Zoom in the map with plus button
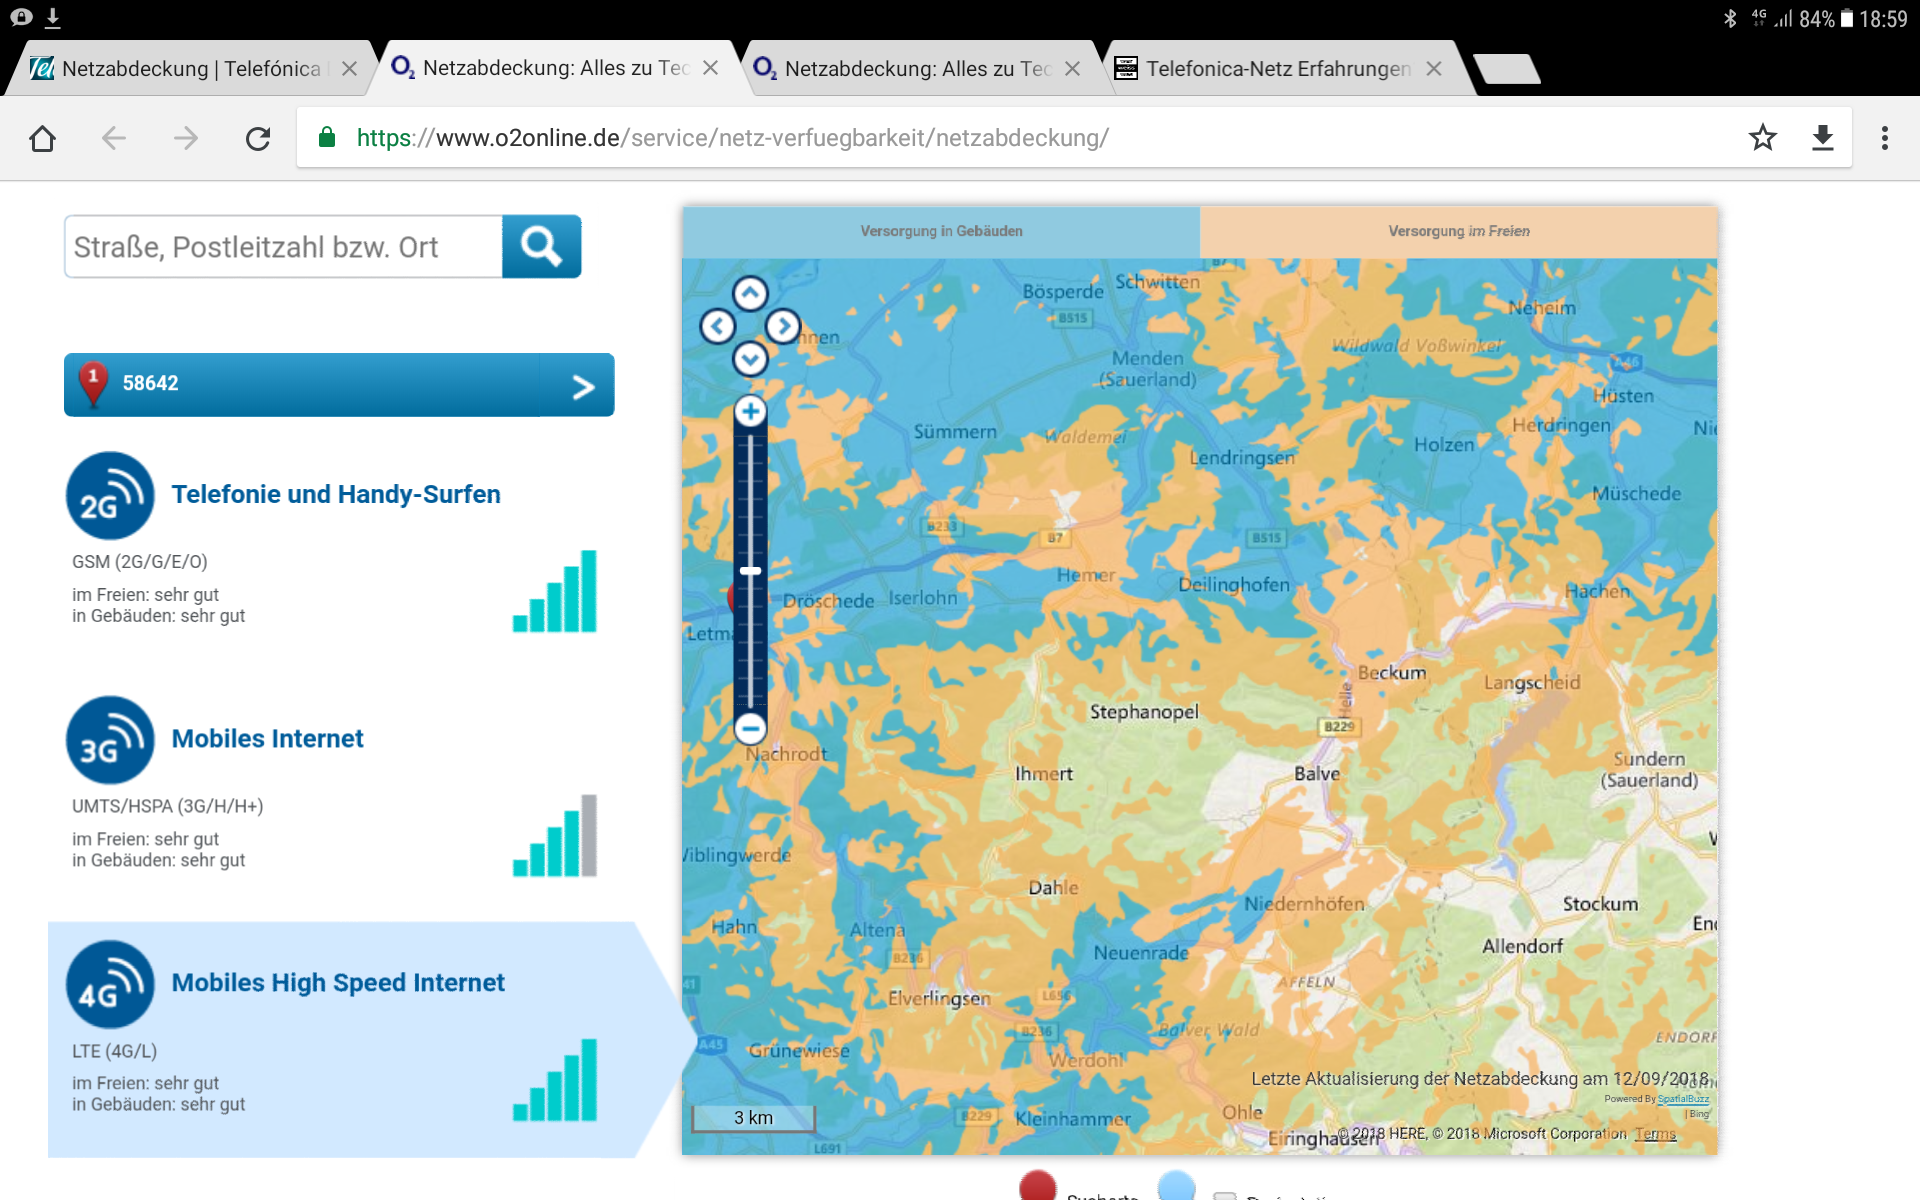Viewport: 1920px width, 1200px height. click(750, 411)
